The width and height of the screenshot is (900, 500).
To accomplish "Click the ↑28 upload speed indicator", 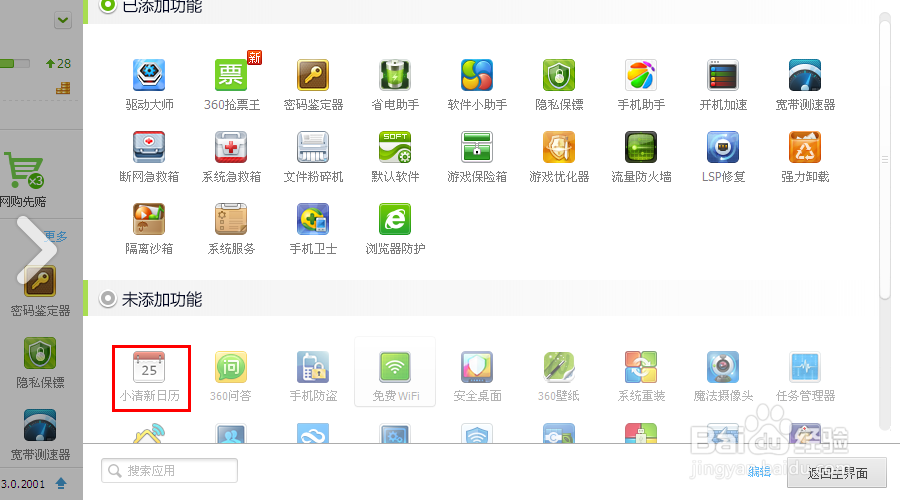I will click(x=59, y=64).
